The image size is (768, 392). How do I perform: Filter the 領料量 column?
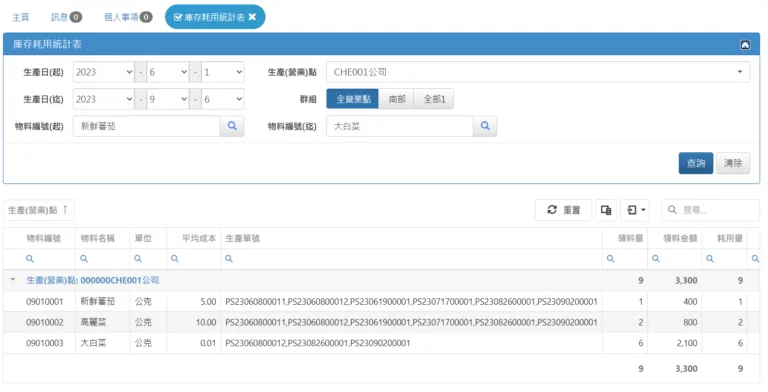(x=610, y=259)
